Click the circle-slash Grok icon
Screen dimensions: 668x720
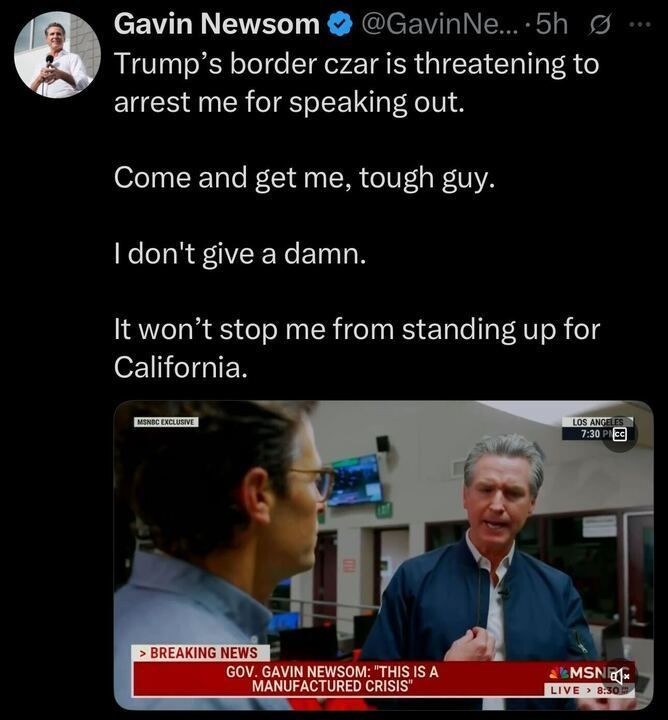click(x=600, y=25)
